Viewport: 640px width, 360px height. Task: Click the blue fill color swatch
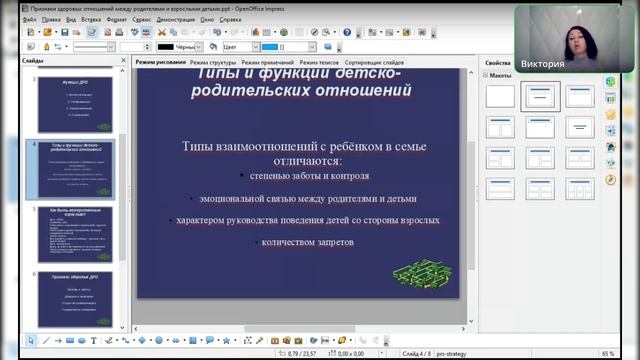pyautogui.click(x=270, y=47)
